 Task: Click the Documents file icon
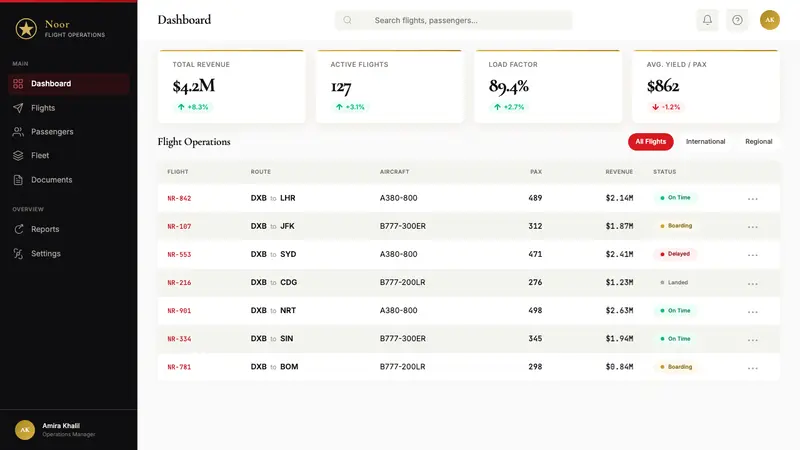tap(18, 180)
